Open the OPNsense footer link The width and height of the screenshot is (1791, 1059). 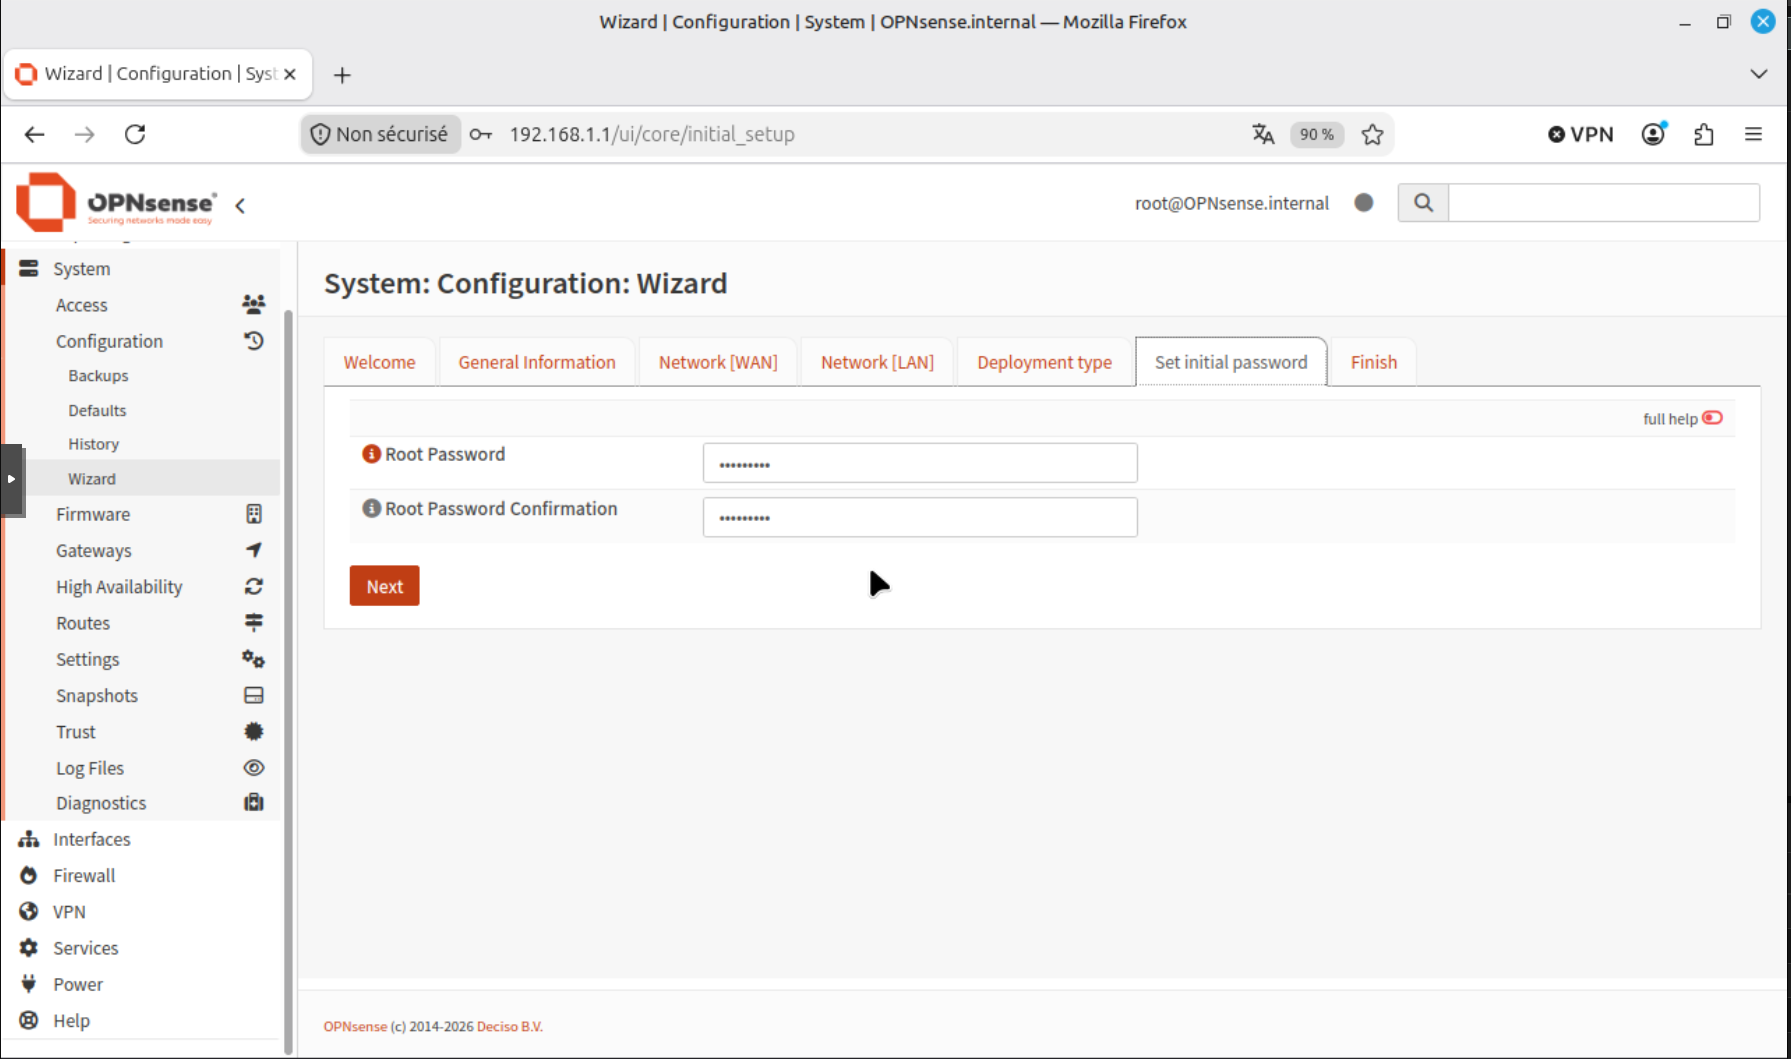coord(355,1026)
